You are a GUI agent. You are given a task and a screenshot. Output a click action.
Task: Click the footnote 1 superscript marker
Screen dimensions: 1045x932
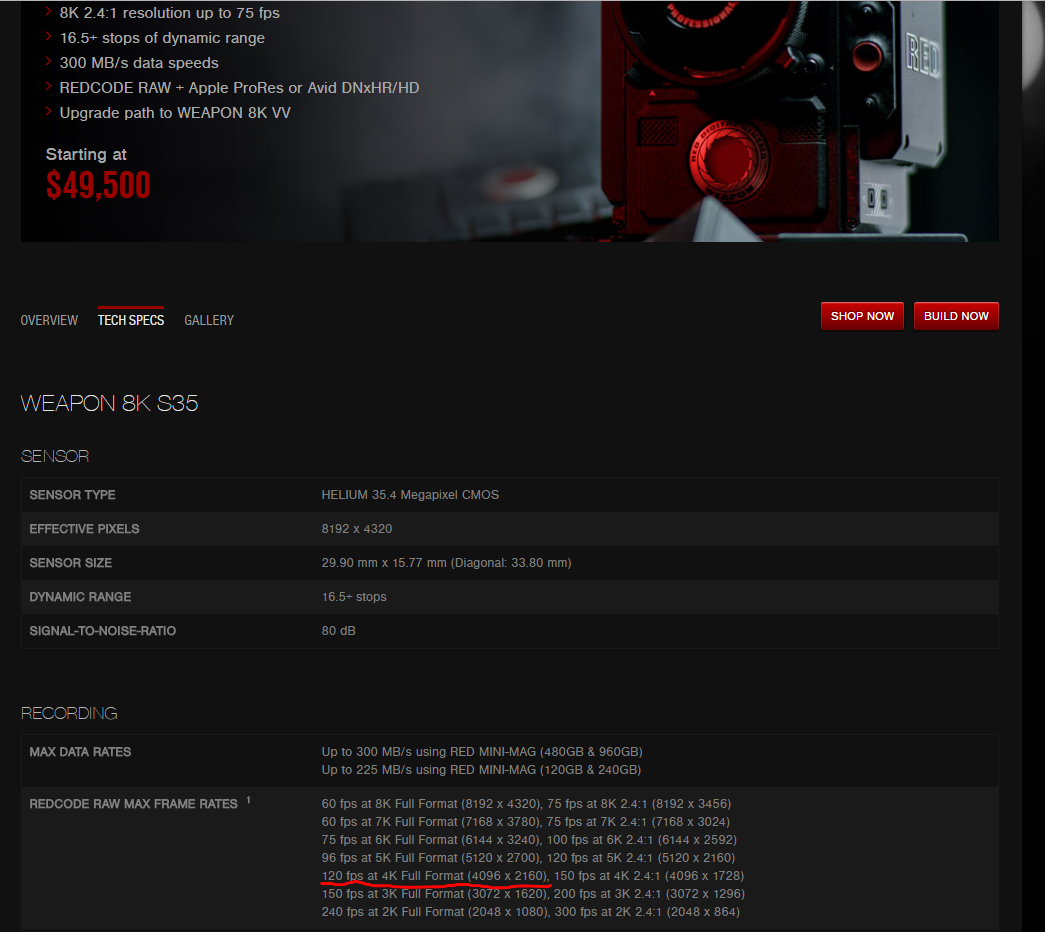(248, 800)
